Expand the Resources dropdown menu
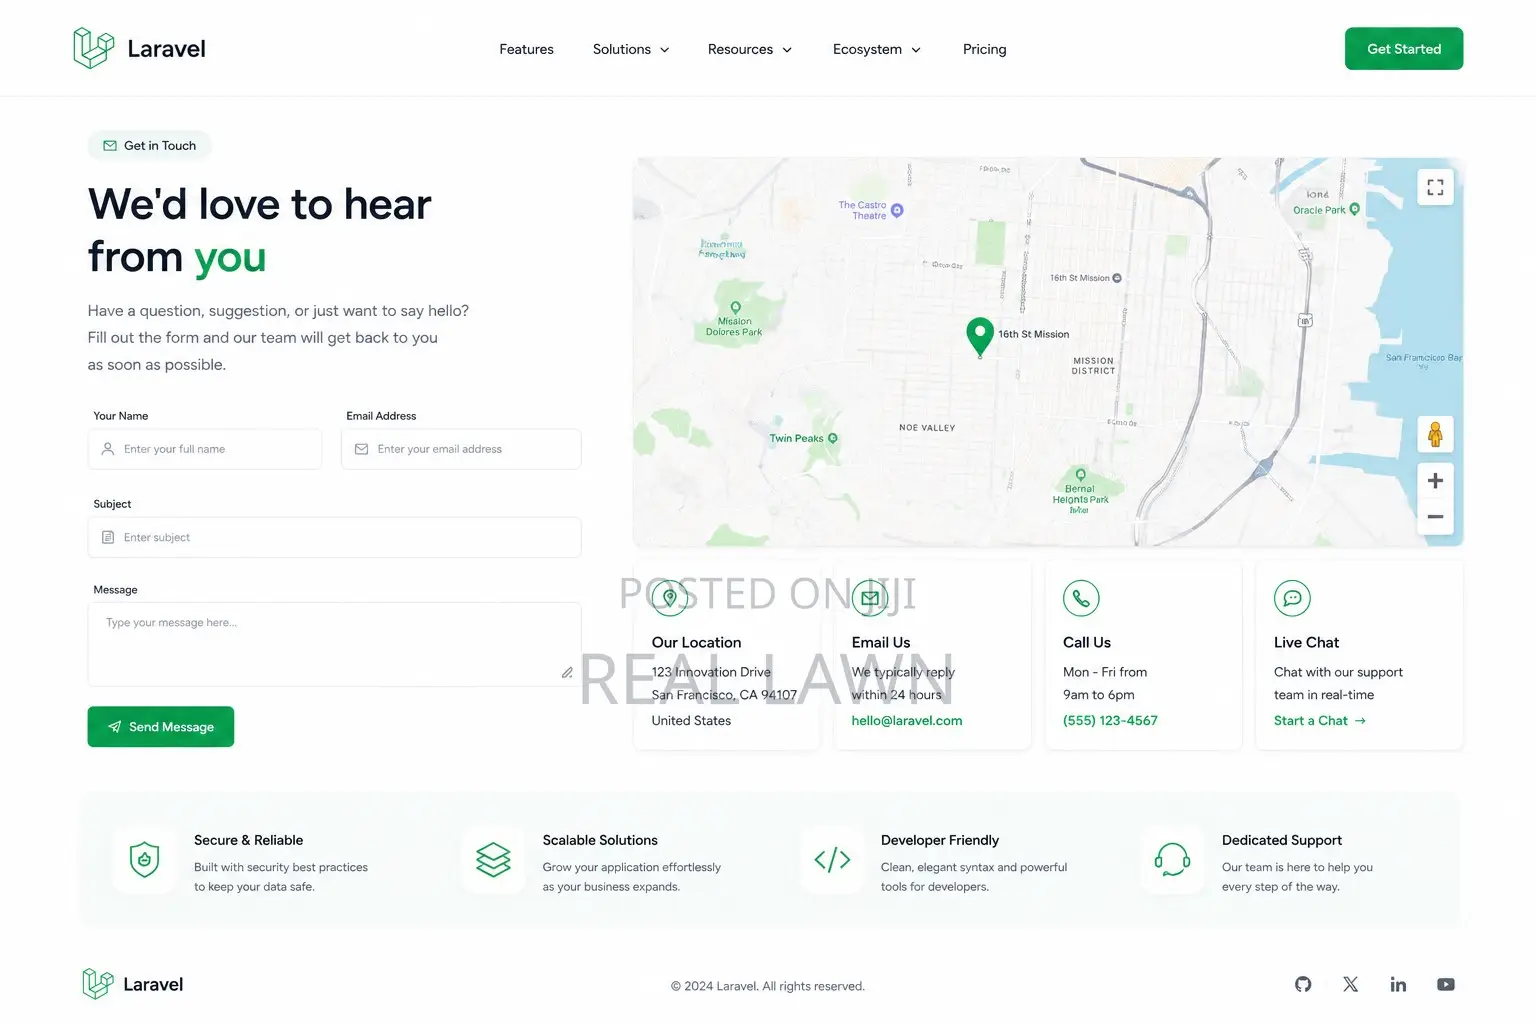Screen dimensions: 1536x1024 pyautogui.click(x=750, y=49)
